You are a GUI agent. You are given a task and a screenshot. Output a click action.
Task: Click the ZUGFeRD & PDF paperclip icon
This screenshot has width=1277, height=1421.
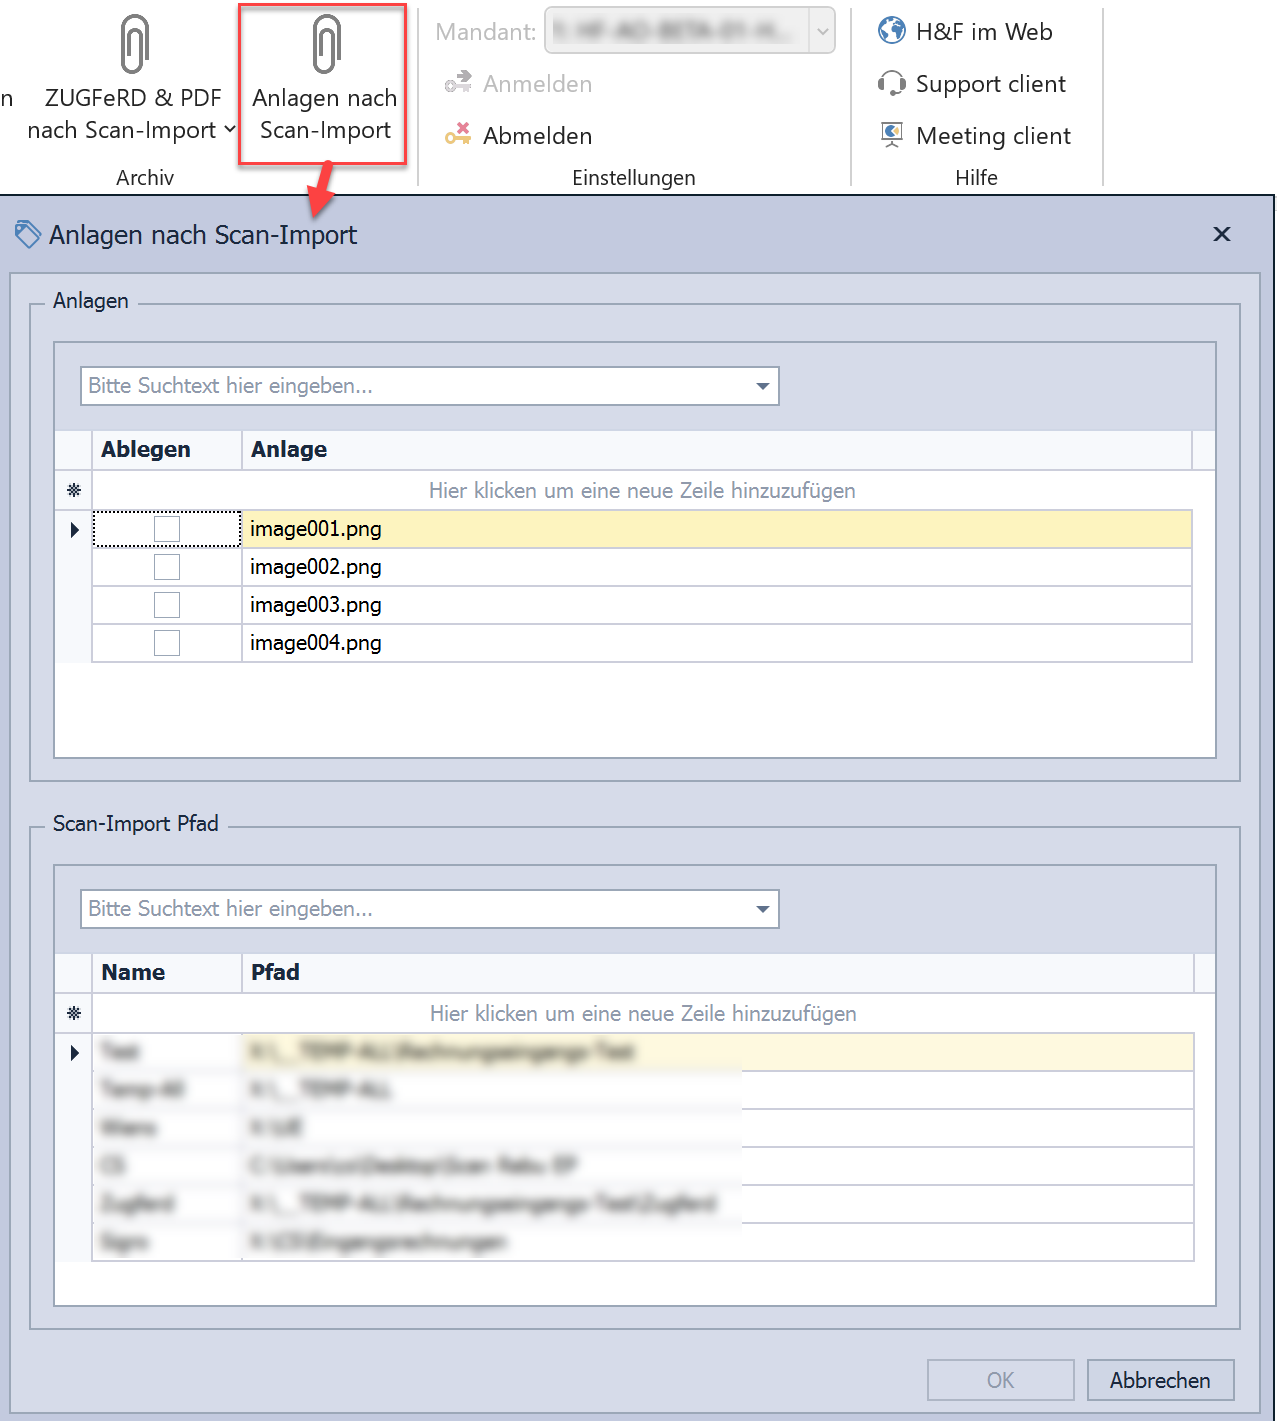coord(134,45)
